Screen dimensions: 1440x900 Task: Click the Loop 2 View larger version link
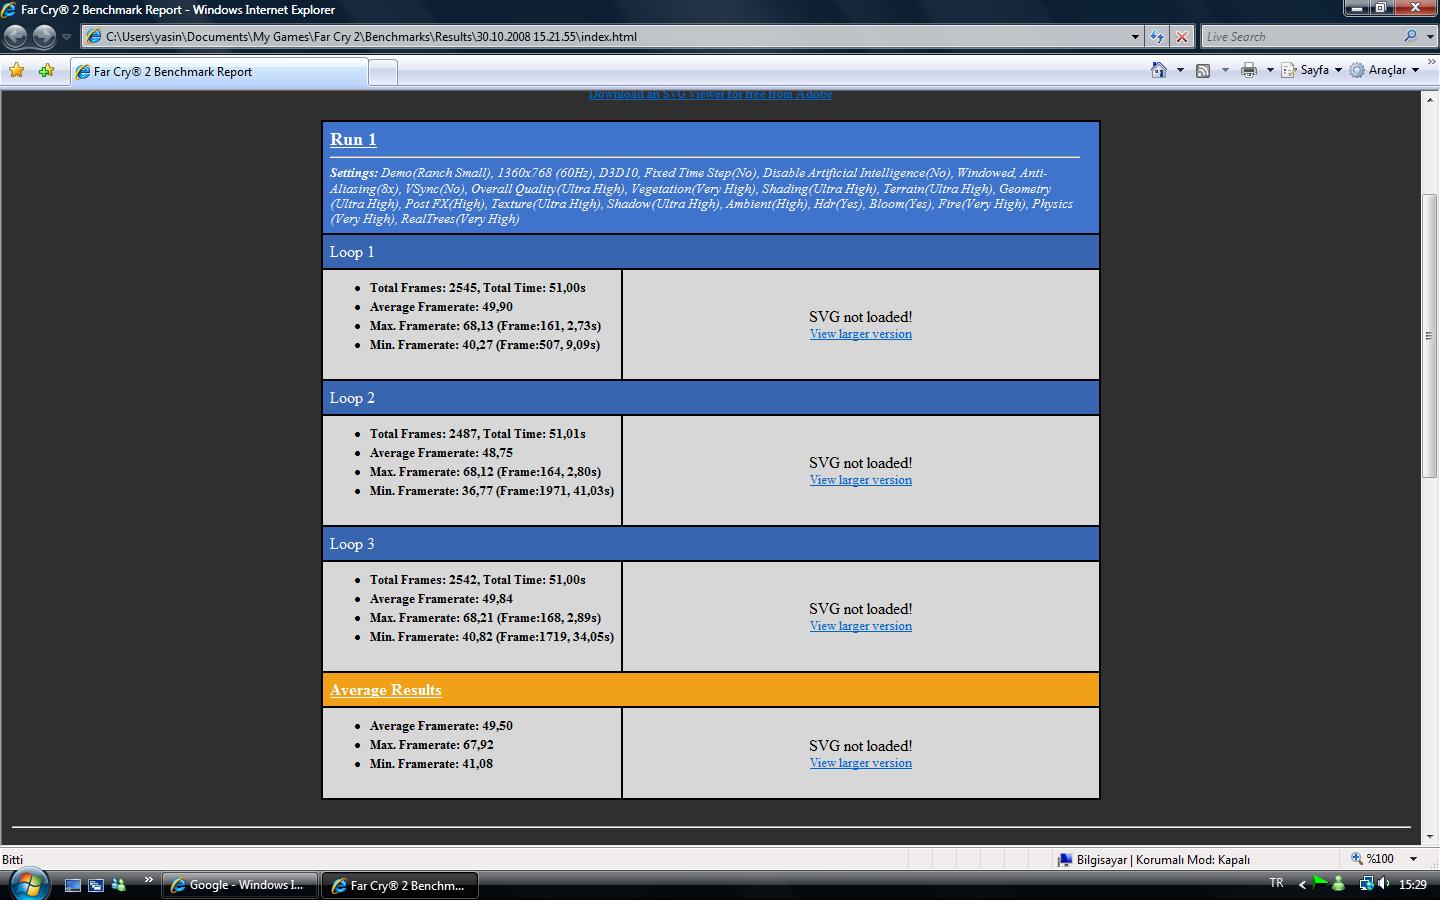coord(860,480)
